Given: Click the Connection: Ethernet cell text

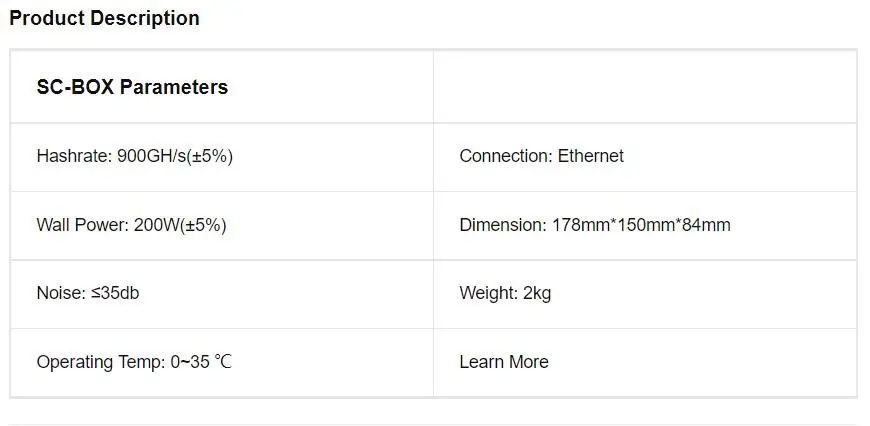Looking at the screenshot, I should 542,156.
